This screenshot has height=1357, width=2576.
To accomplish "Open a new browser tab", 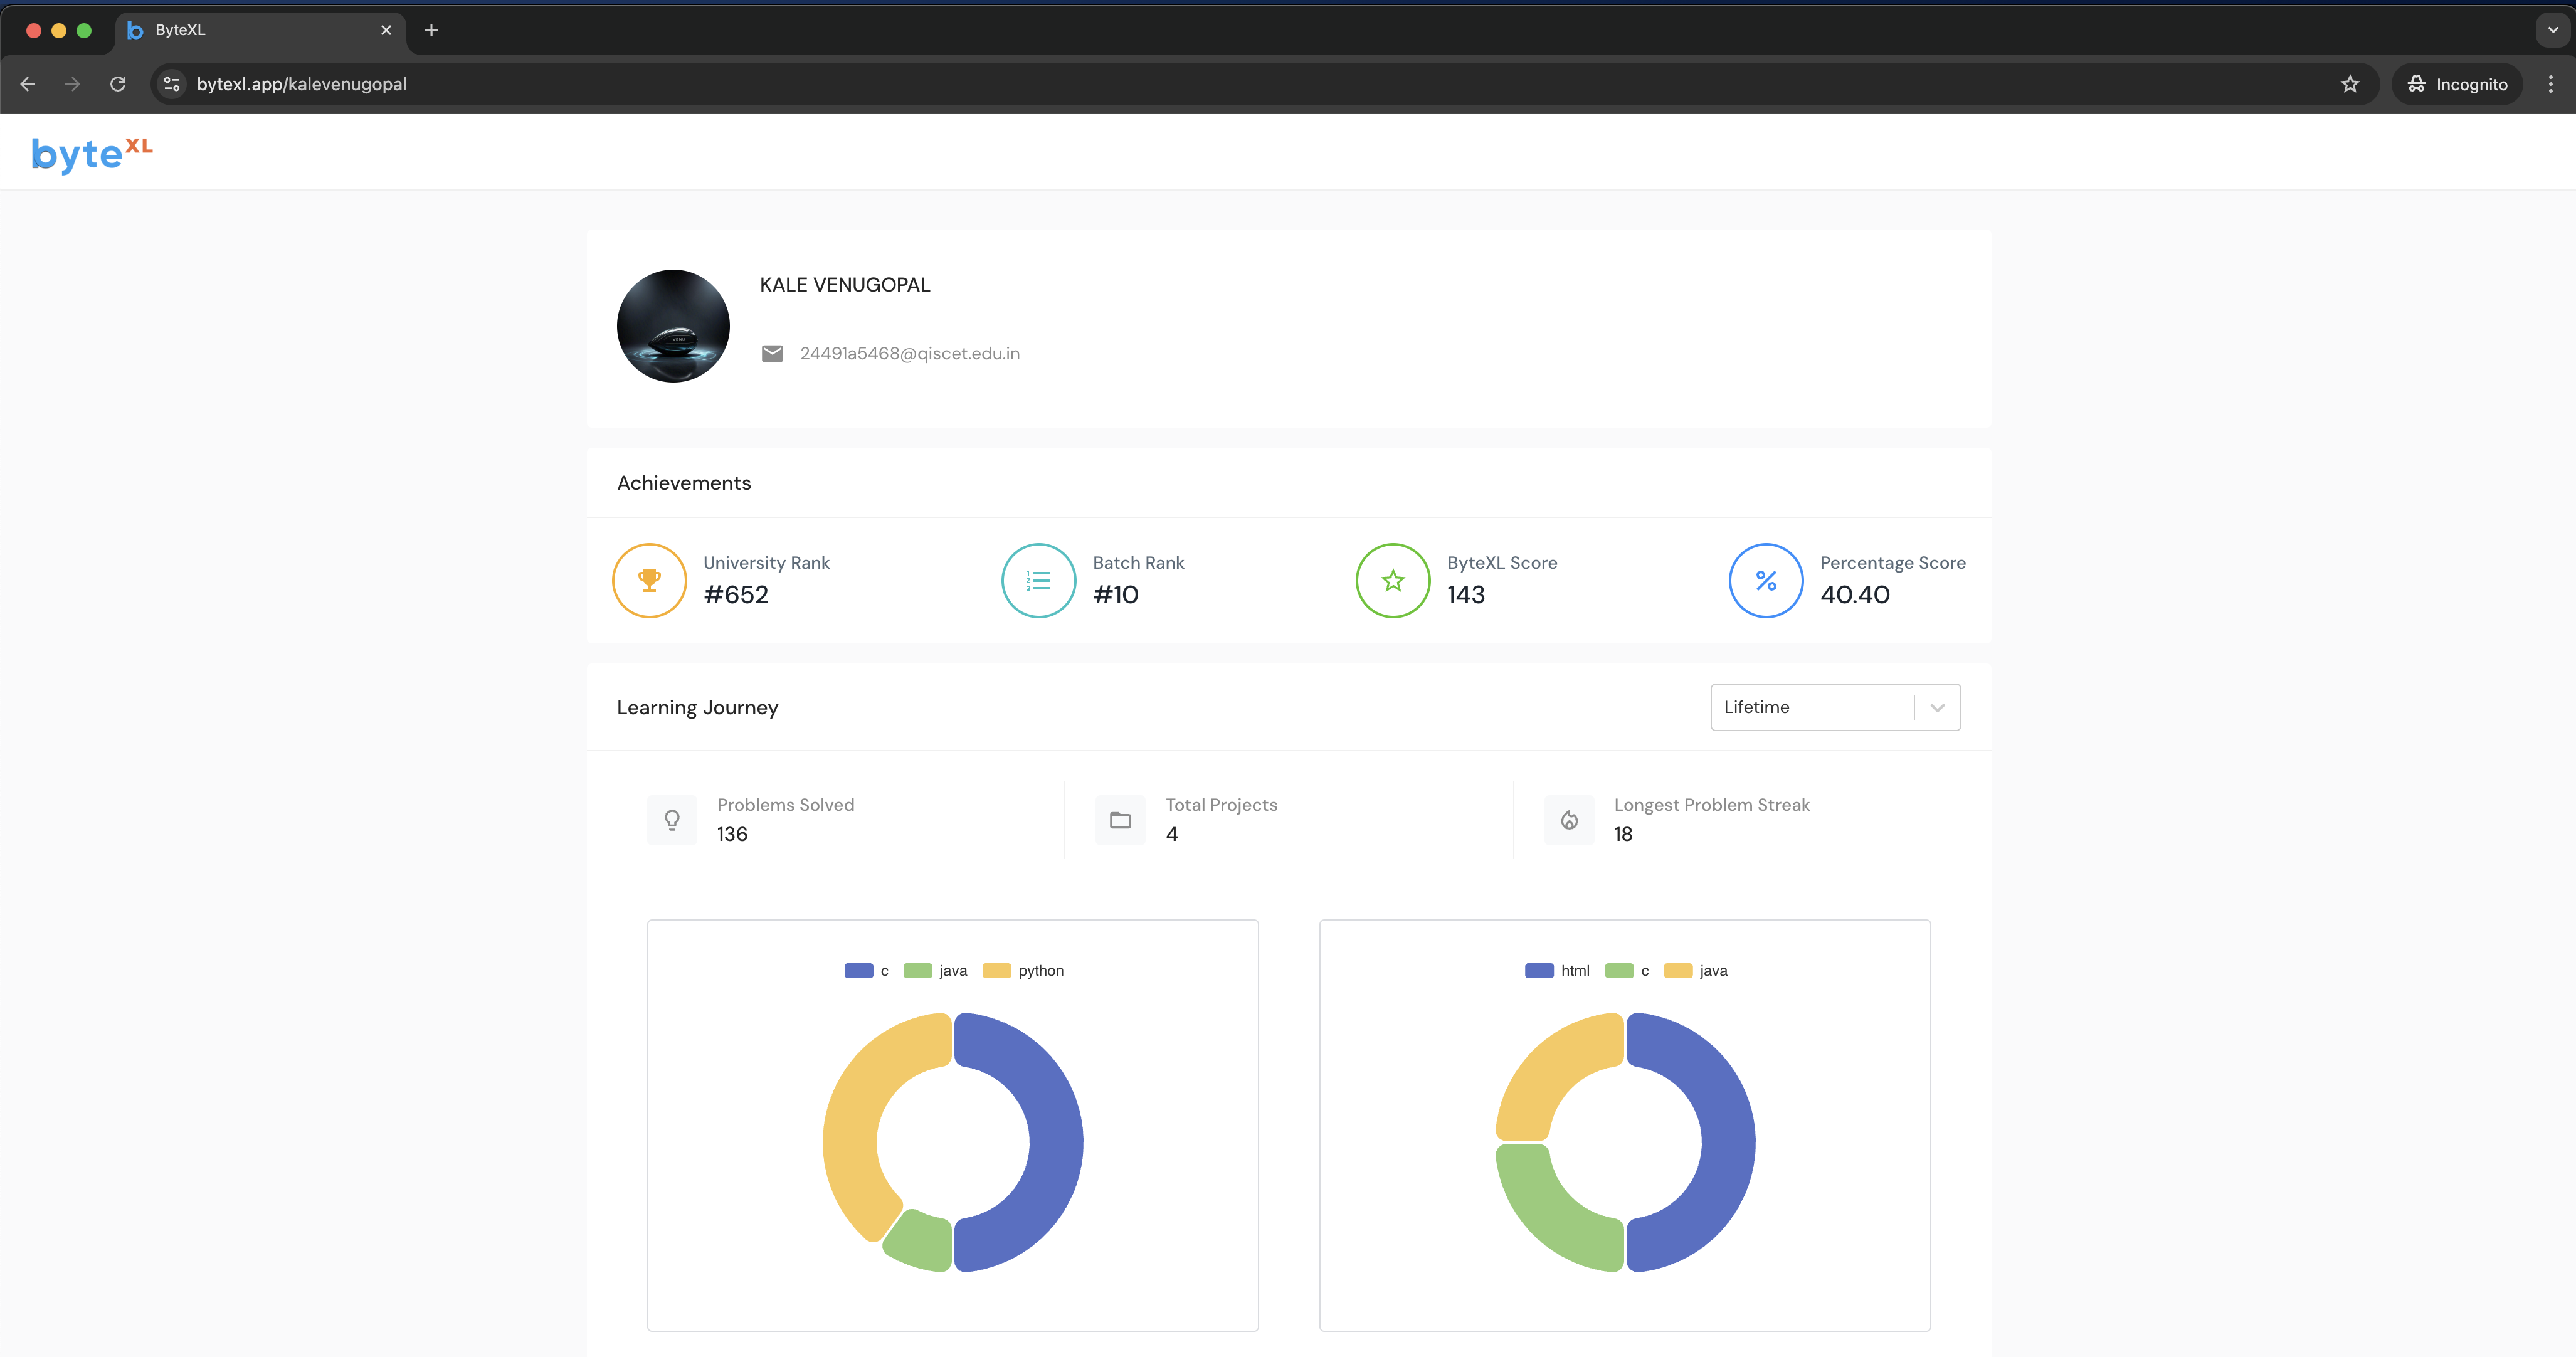I will 431,30.
